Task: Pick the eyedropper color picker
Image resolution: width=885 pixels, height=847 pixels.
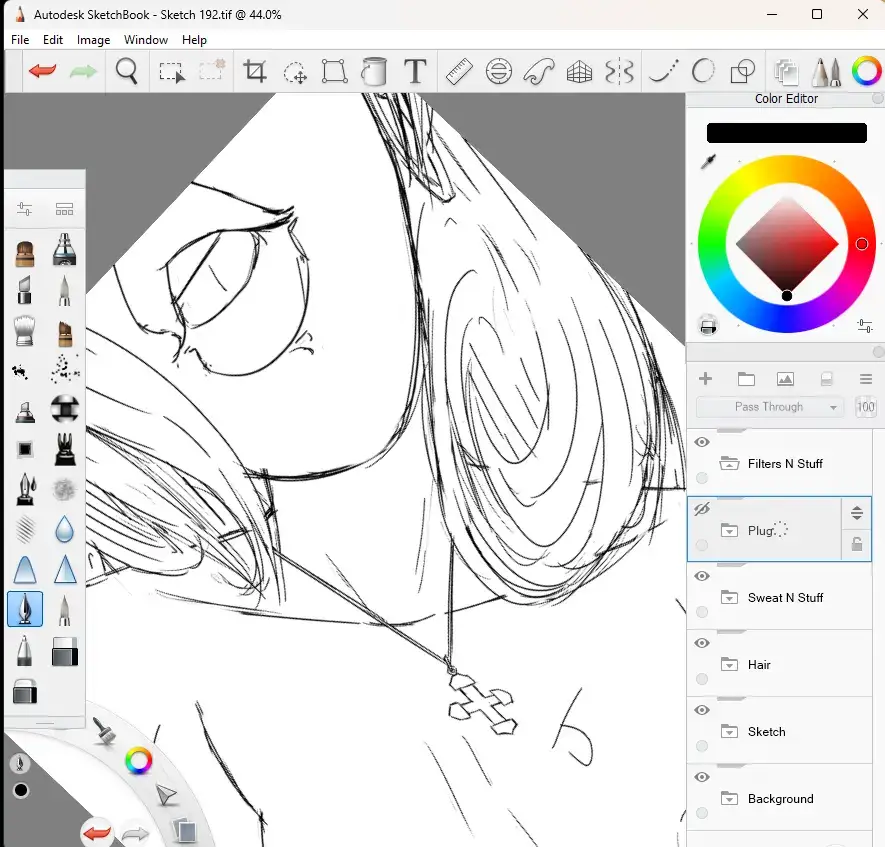Action: [709, 162]
